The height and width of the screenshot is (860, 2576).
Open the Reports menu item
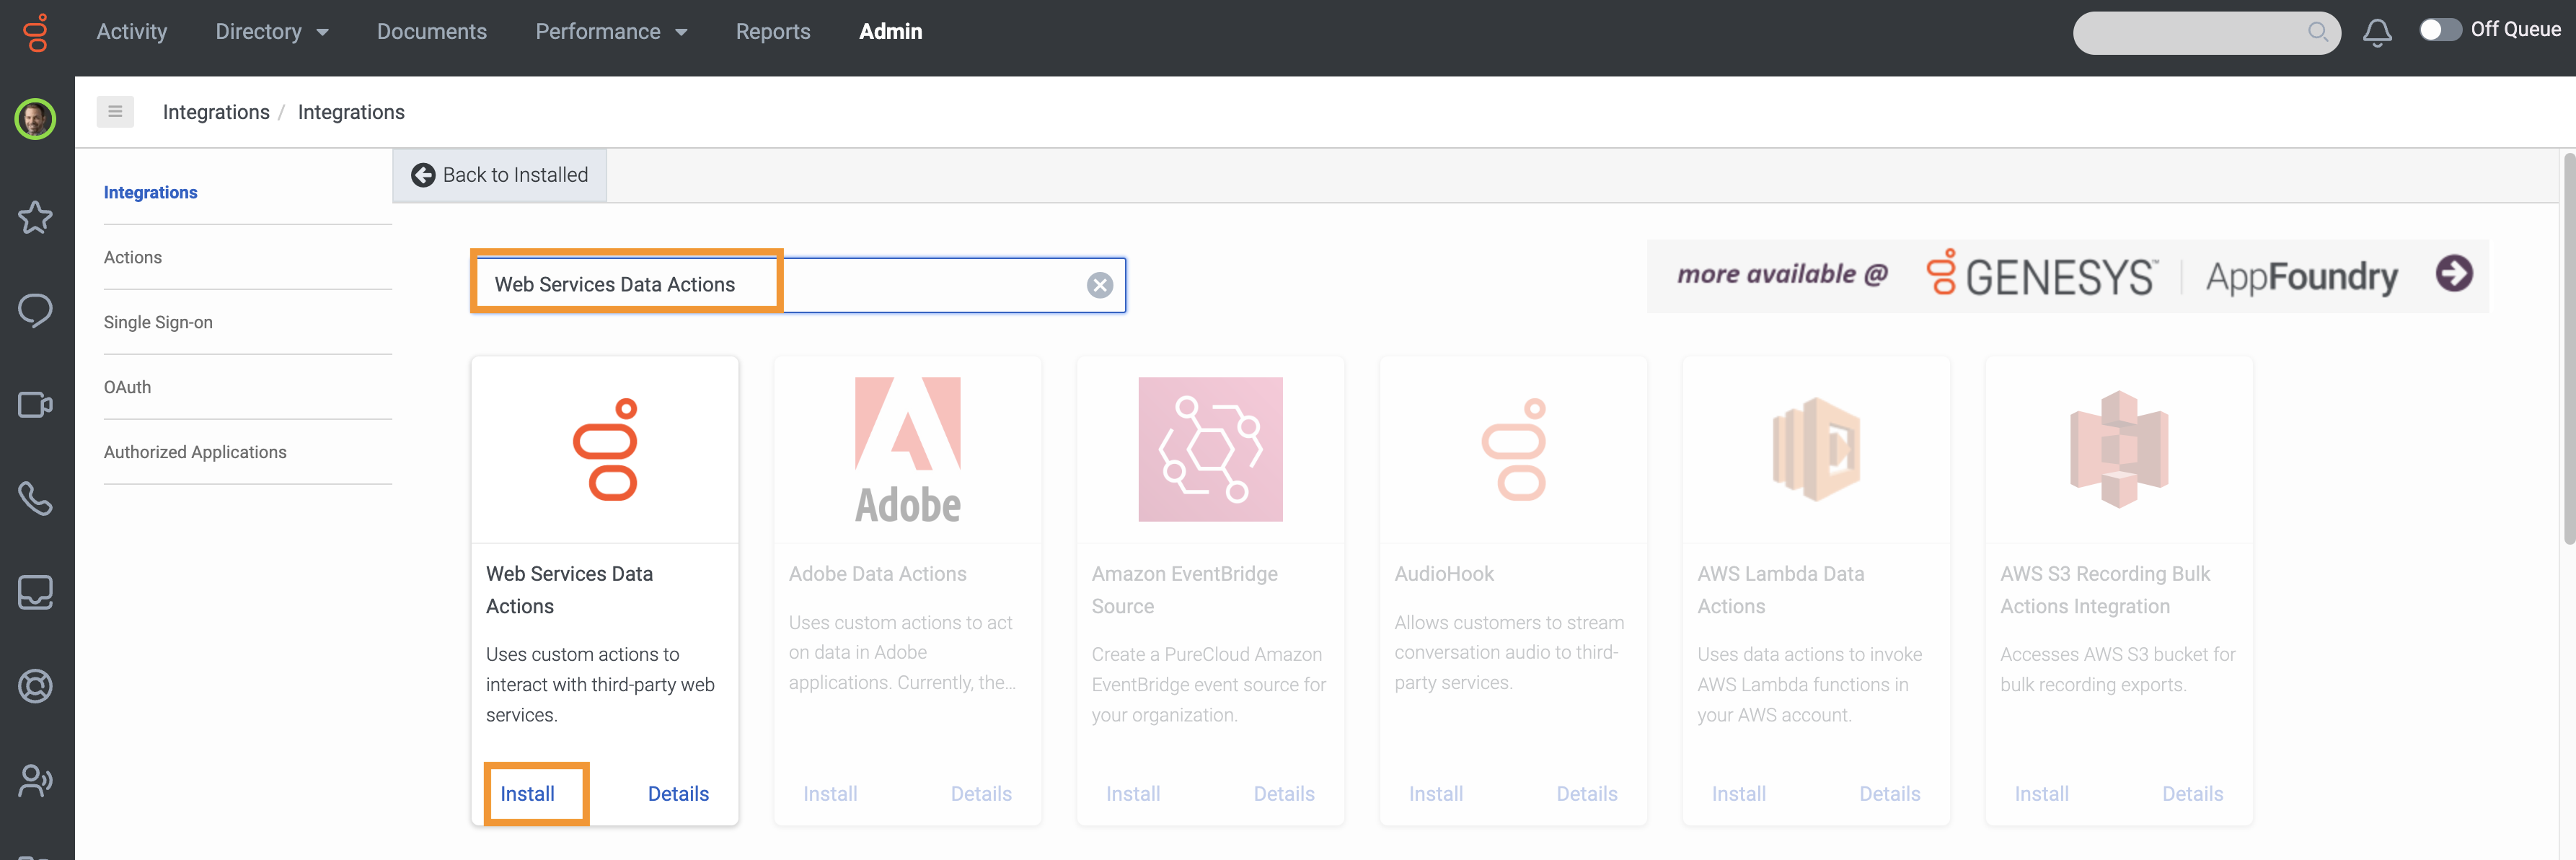click(x=772, y=32)
